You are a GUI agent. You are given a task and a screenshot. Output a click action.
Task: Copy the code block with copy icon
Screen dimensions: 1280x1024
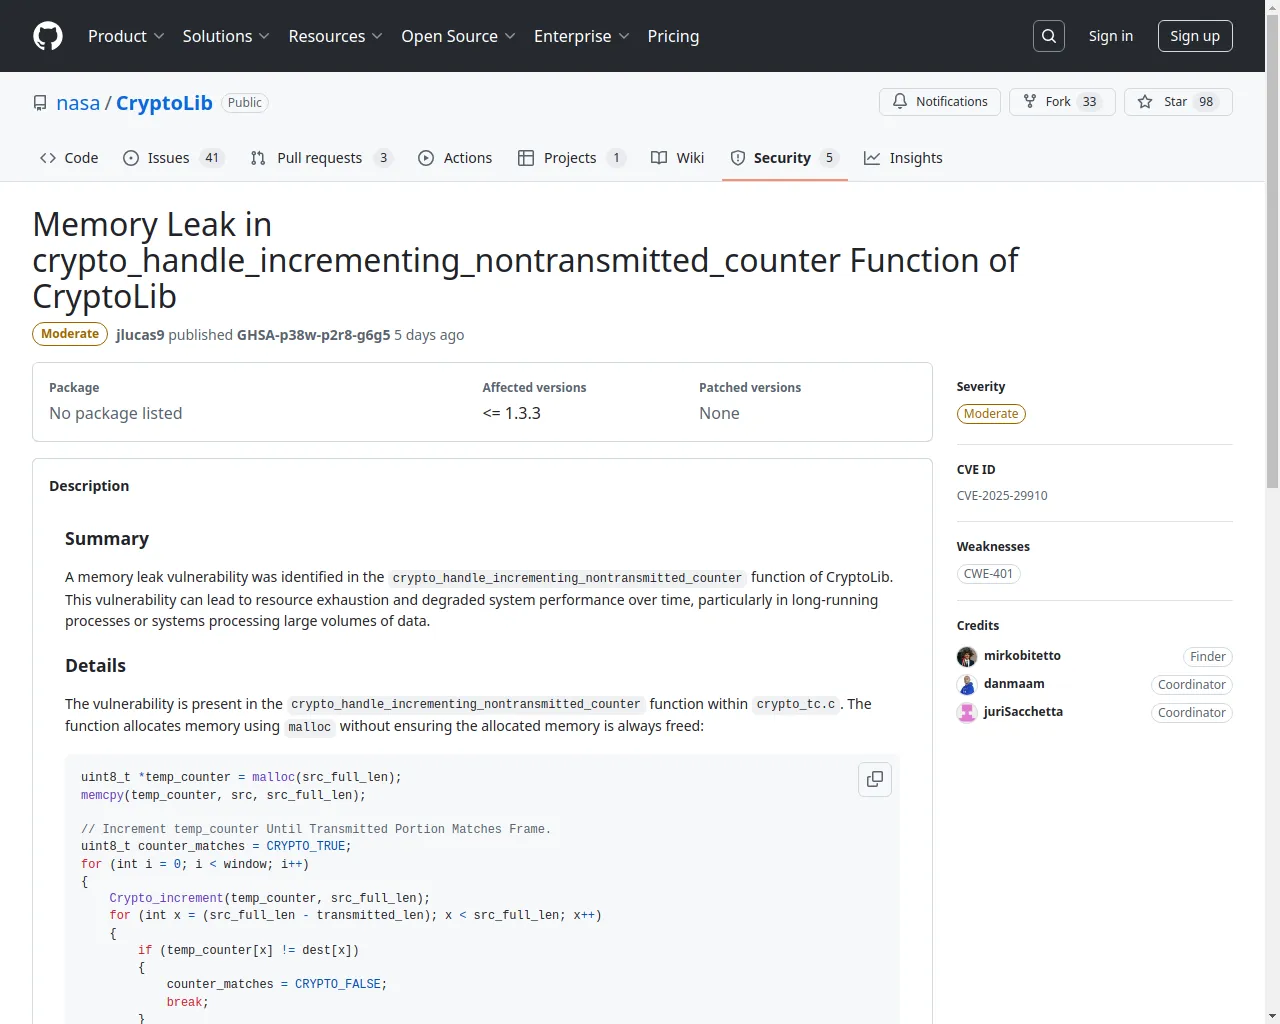point(875,779)
